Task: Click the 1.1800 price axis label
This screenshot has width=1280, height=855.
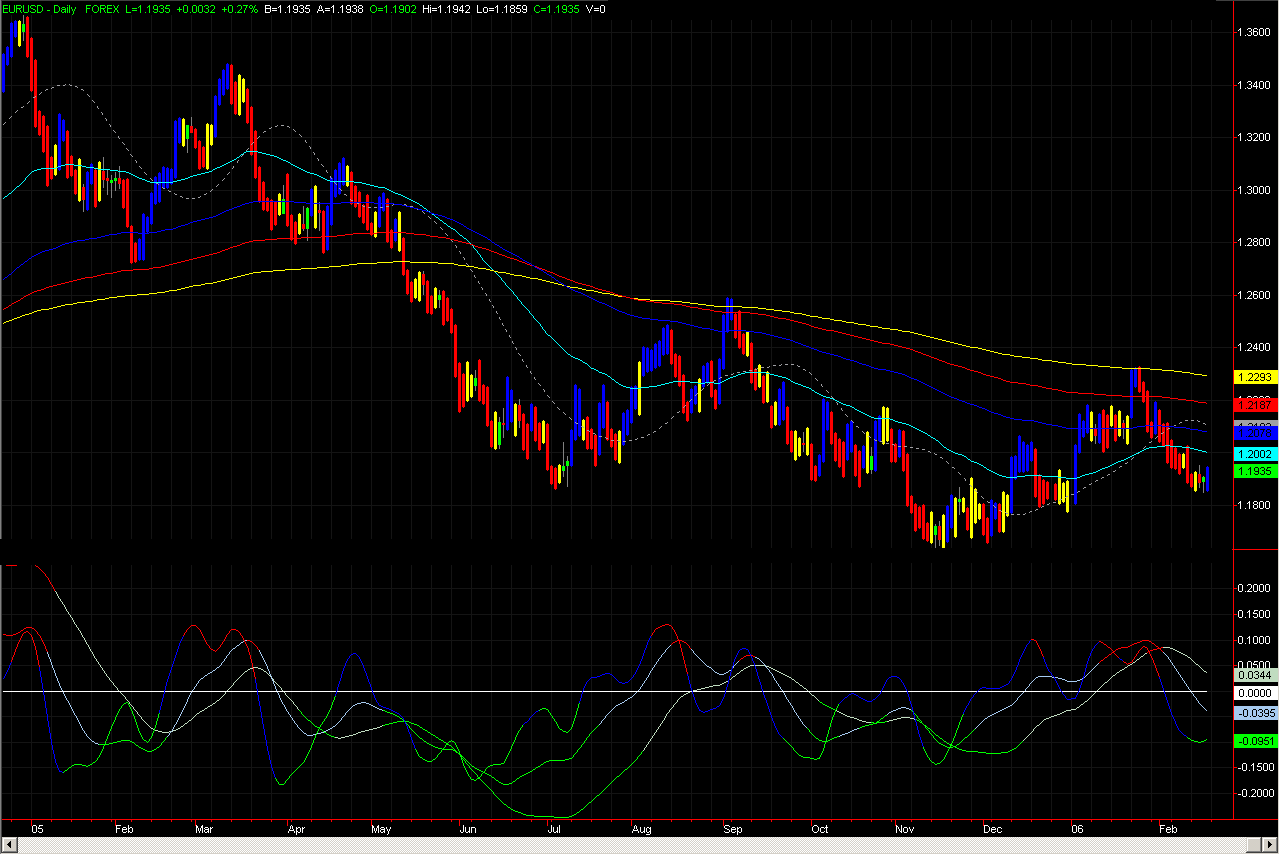Action: pos(1254,505)
